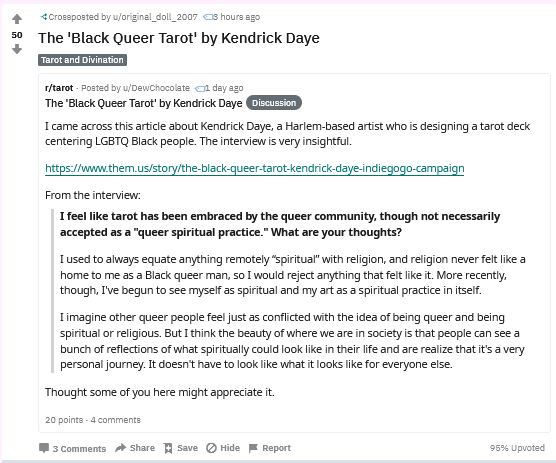The image size is (556, 463).
Task: Click the tag icon beside 3 hours ago
Action: click(208, 17)
